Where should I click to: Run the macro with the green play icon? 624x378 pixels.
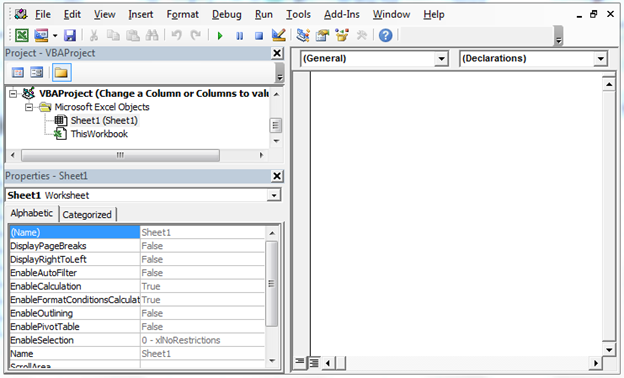point(220,36)
